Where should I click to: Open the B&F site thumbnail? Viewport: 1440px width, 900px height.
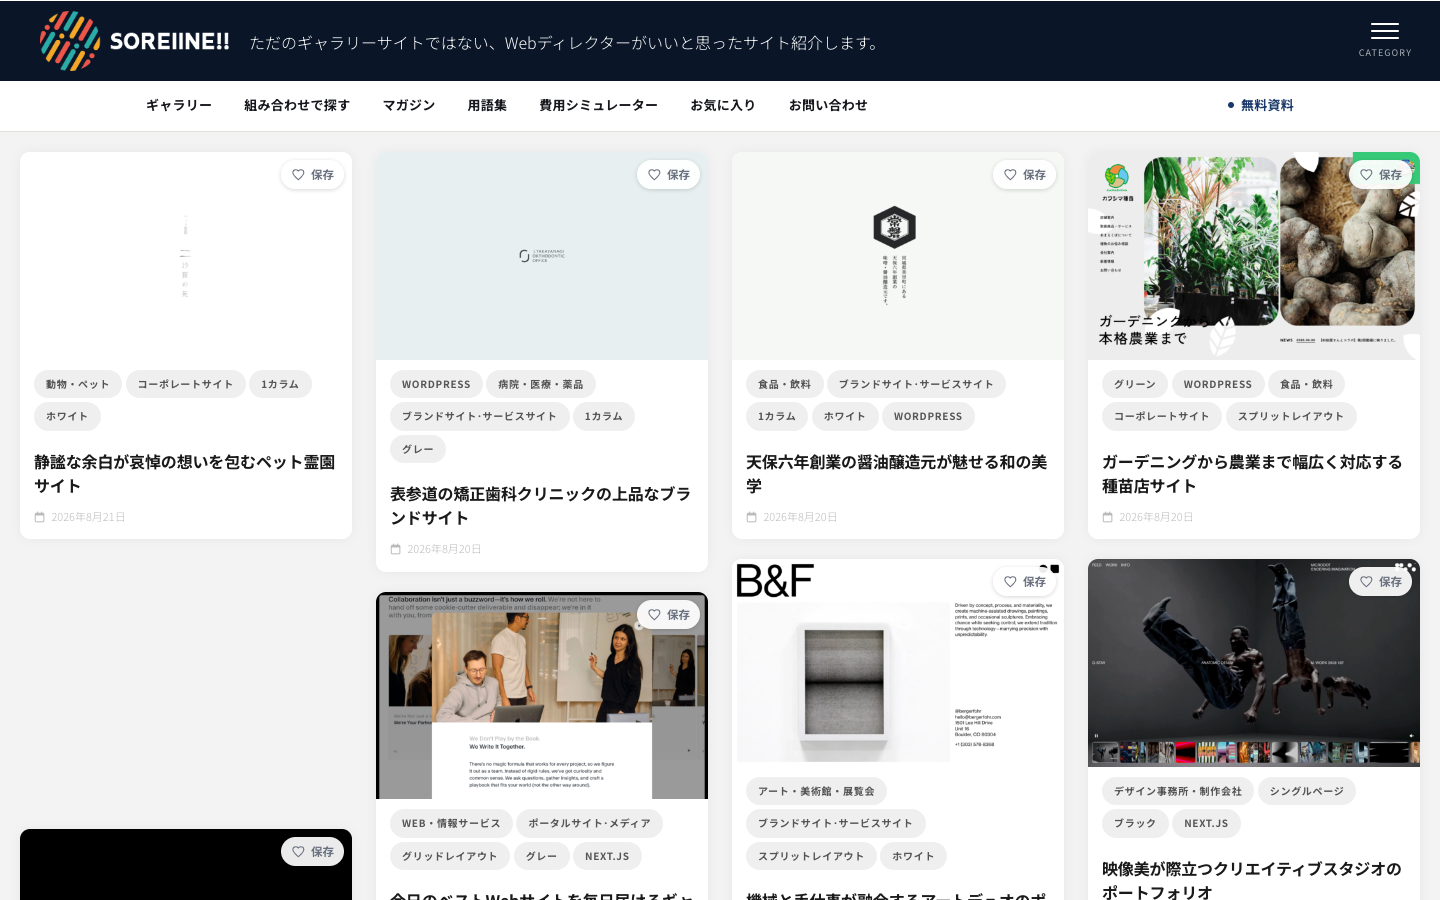pos(898,663)
